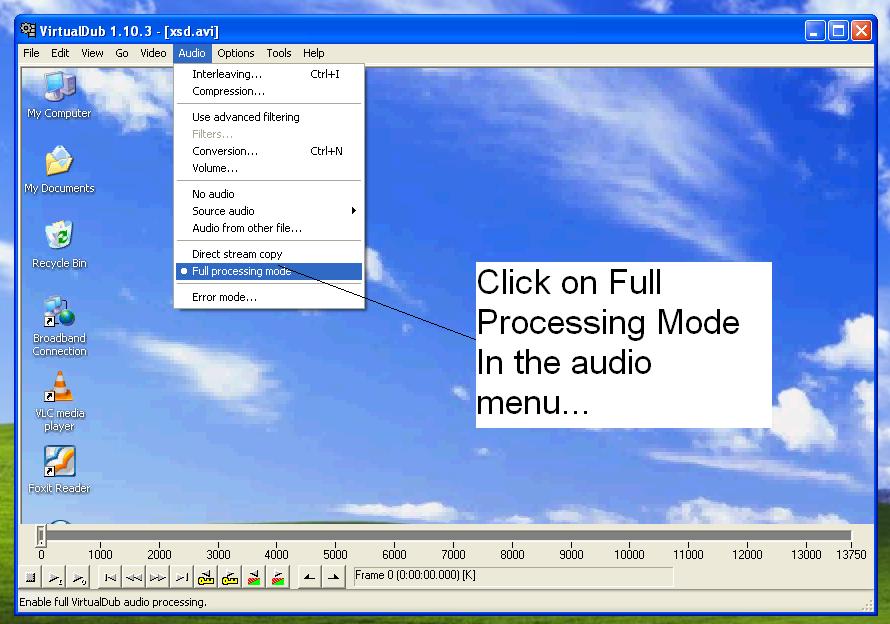
Task: Expand Source audio submenu arrow
Action: pyautogui.click(x=354, y=211)
